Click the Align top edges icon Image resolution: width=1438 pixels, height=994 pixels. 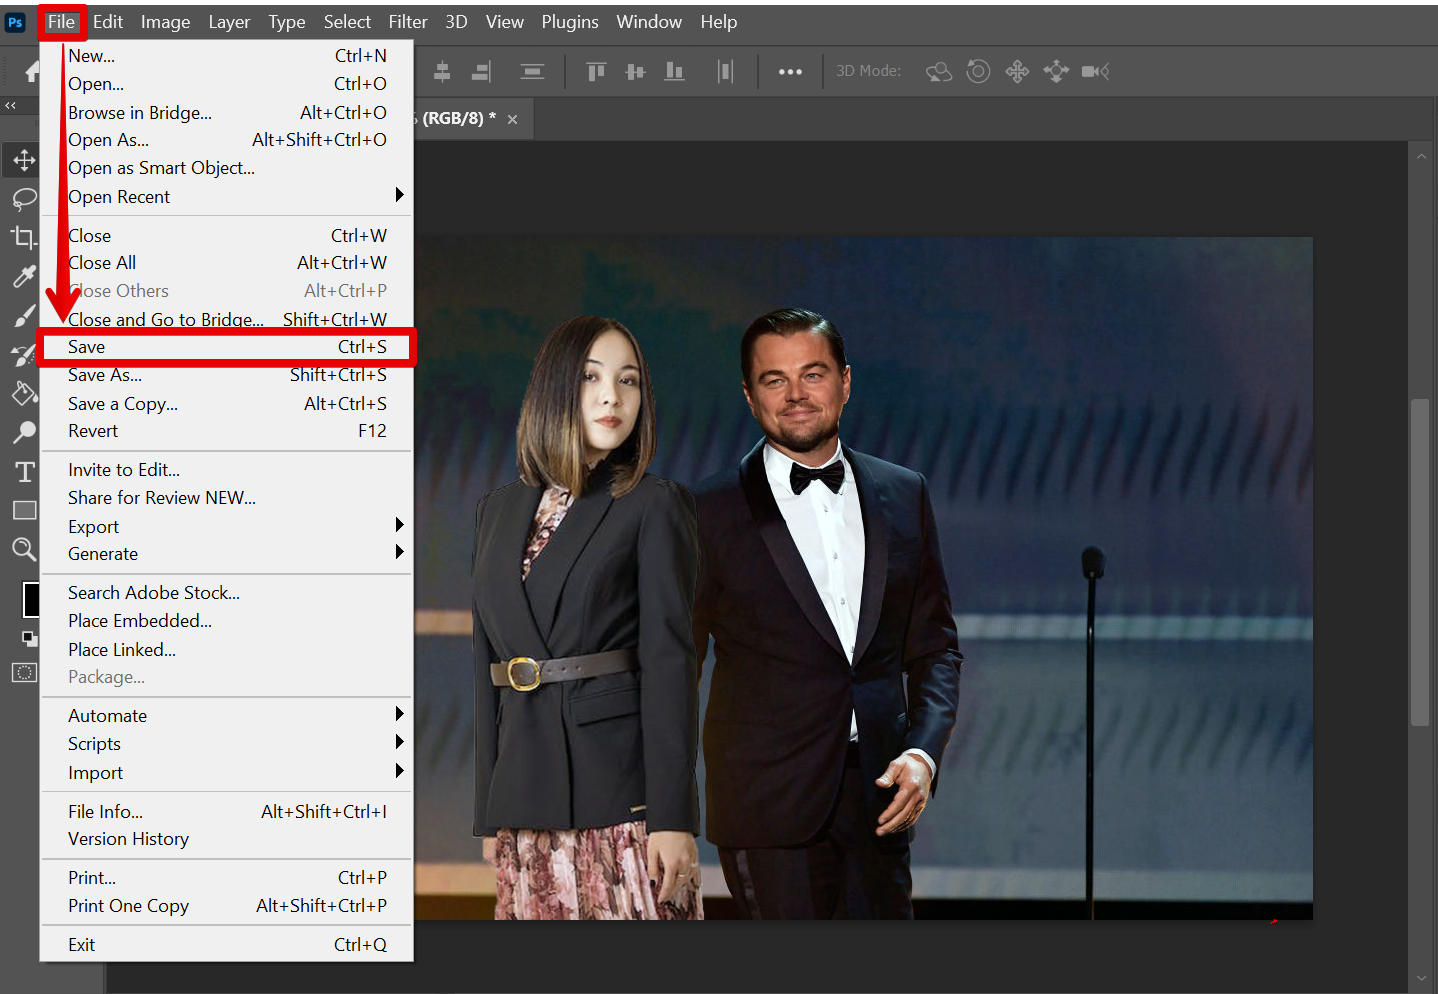596,71
